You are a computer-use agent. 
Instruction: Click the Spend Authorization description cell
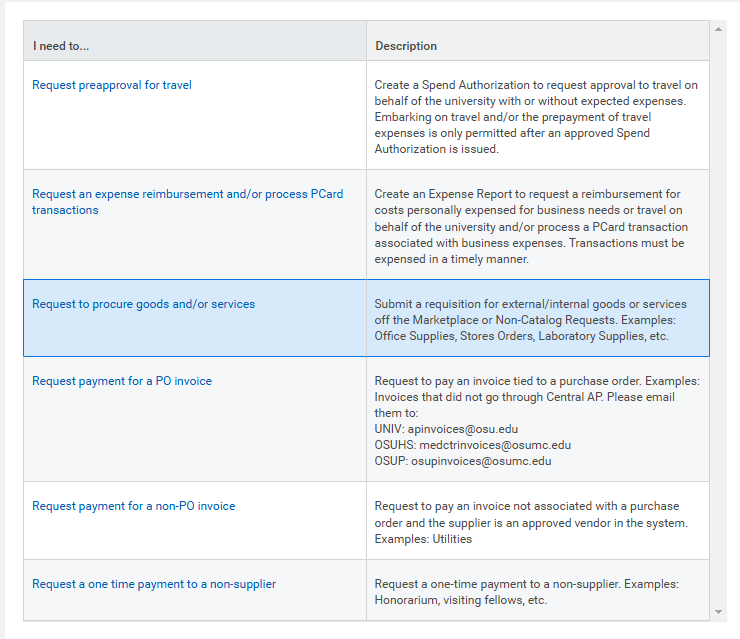tap(537, 117)
